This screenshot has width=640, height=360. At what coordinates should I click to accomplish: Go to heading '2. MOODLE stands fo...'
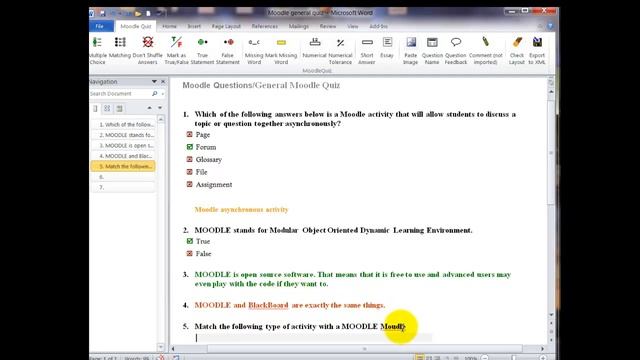pos(123,135)
